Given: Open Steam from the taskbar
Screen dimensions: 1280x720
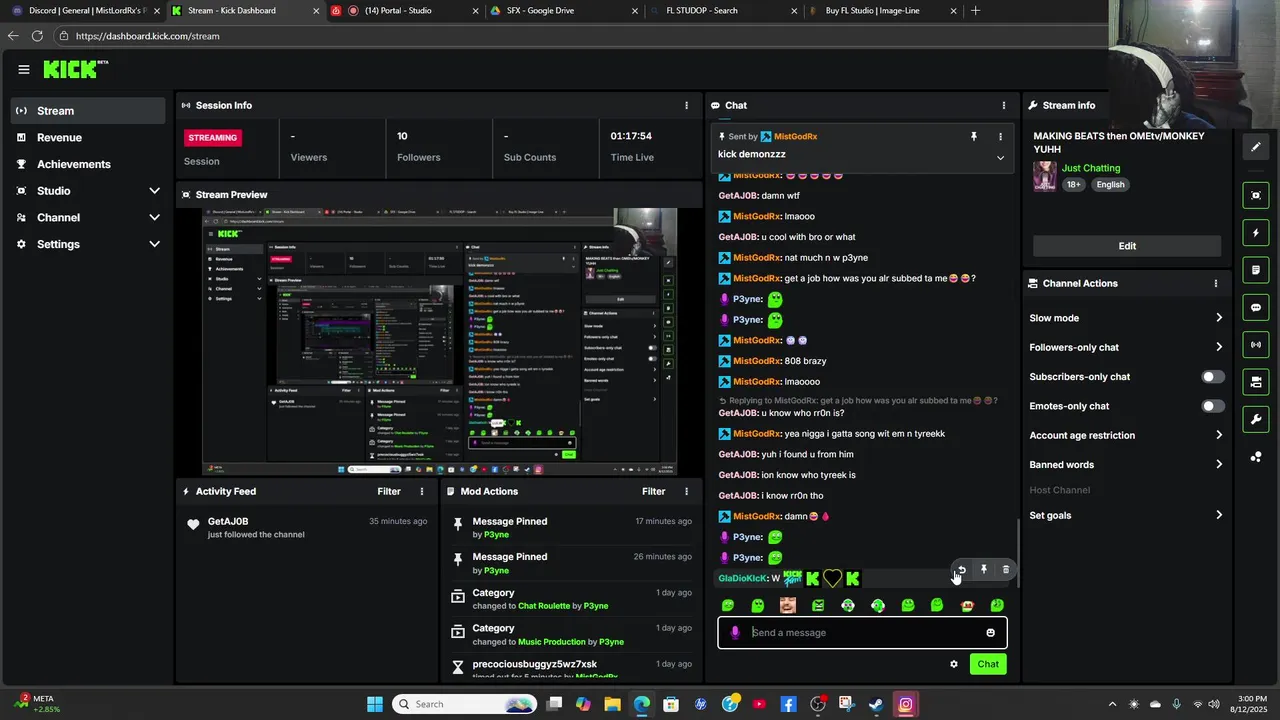Looking at the screenshot, I should coord(876,704).
